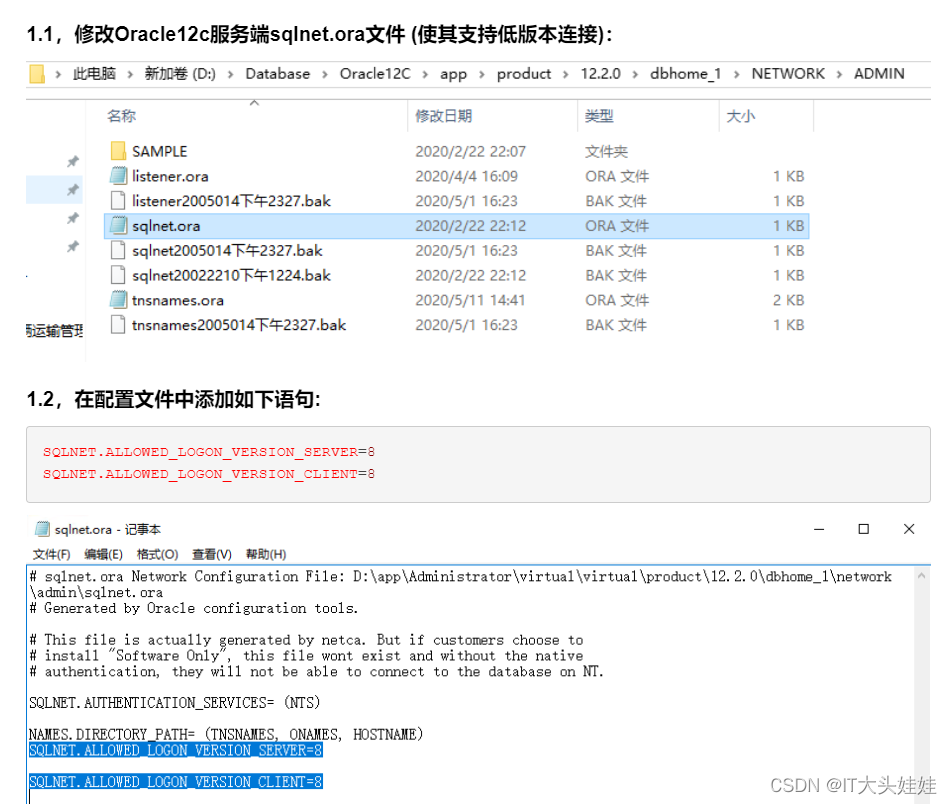Select the SAMPLE folder name
Viewport: 952px width, 804px height.
tap(160, 151)
